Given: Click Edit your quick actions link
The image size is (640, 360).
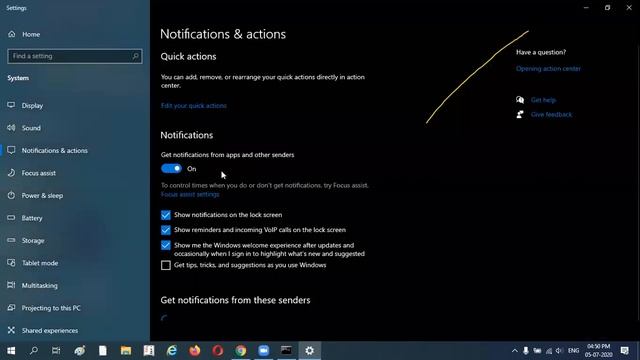Looking at the screenshot, I should (x=193, y=105).
